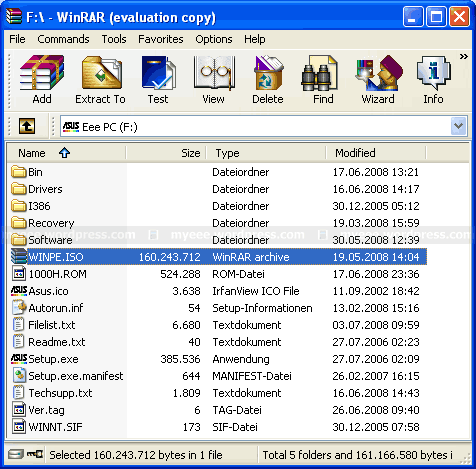Click the Setup.exe ASUS icon
Image resolution: width=476 pixels, height=469 pixels.
19,359
